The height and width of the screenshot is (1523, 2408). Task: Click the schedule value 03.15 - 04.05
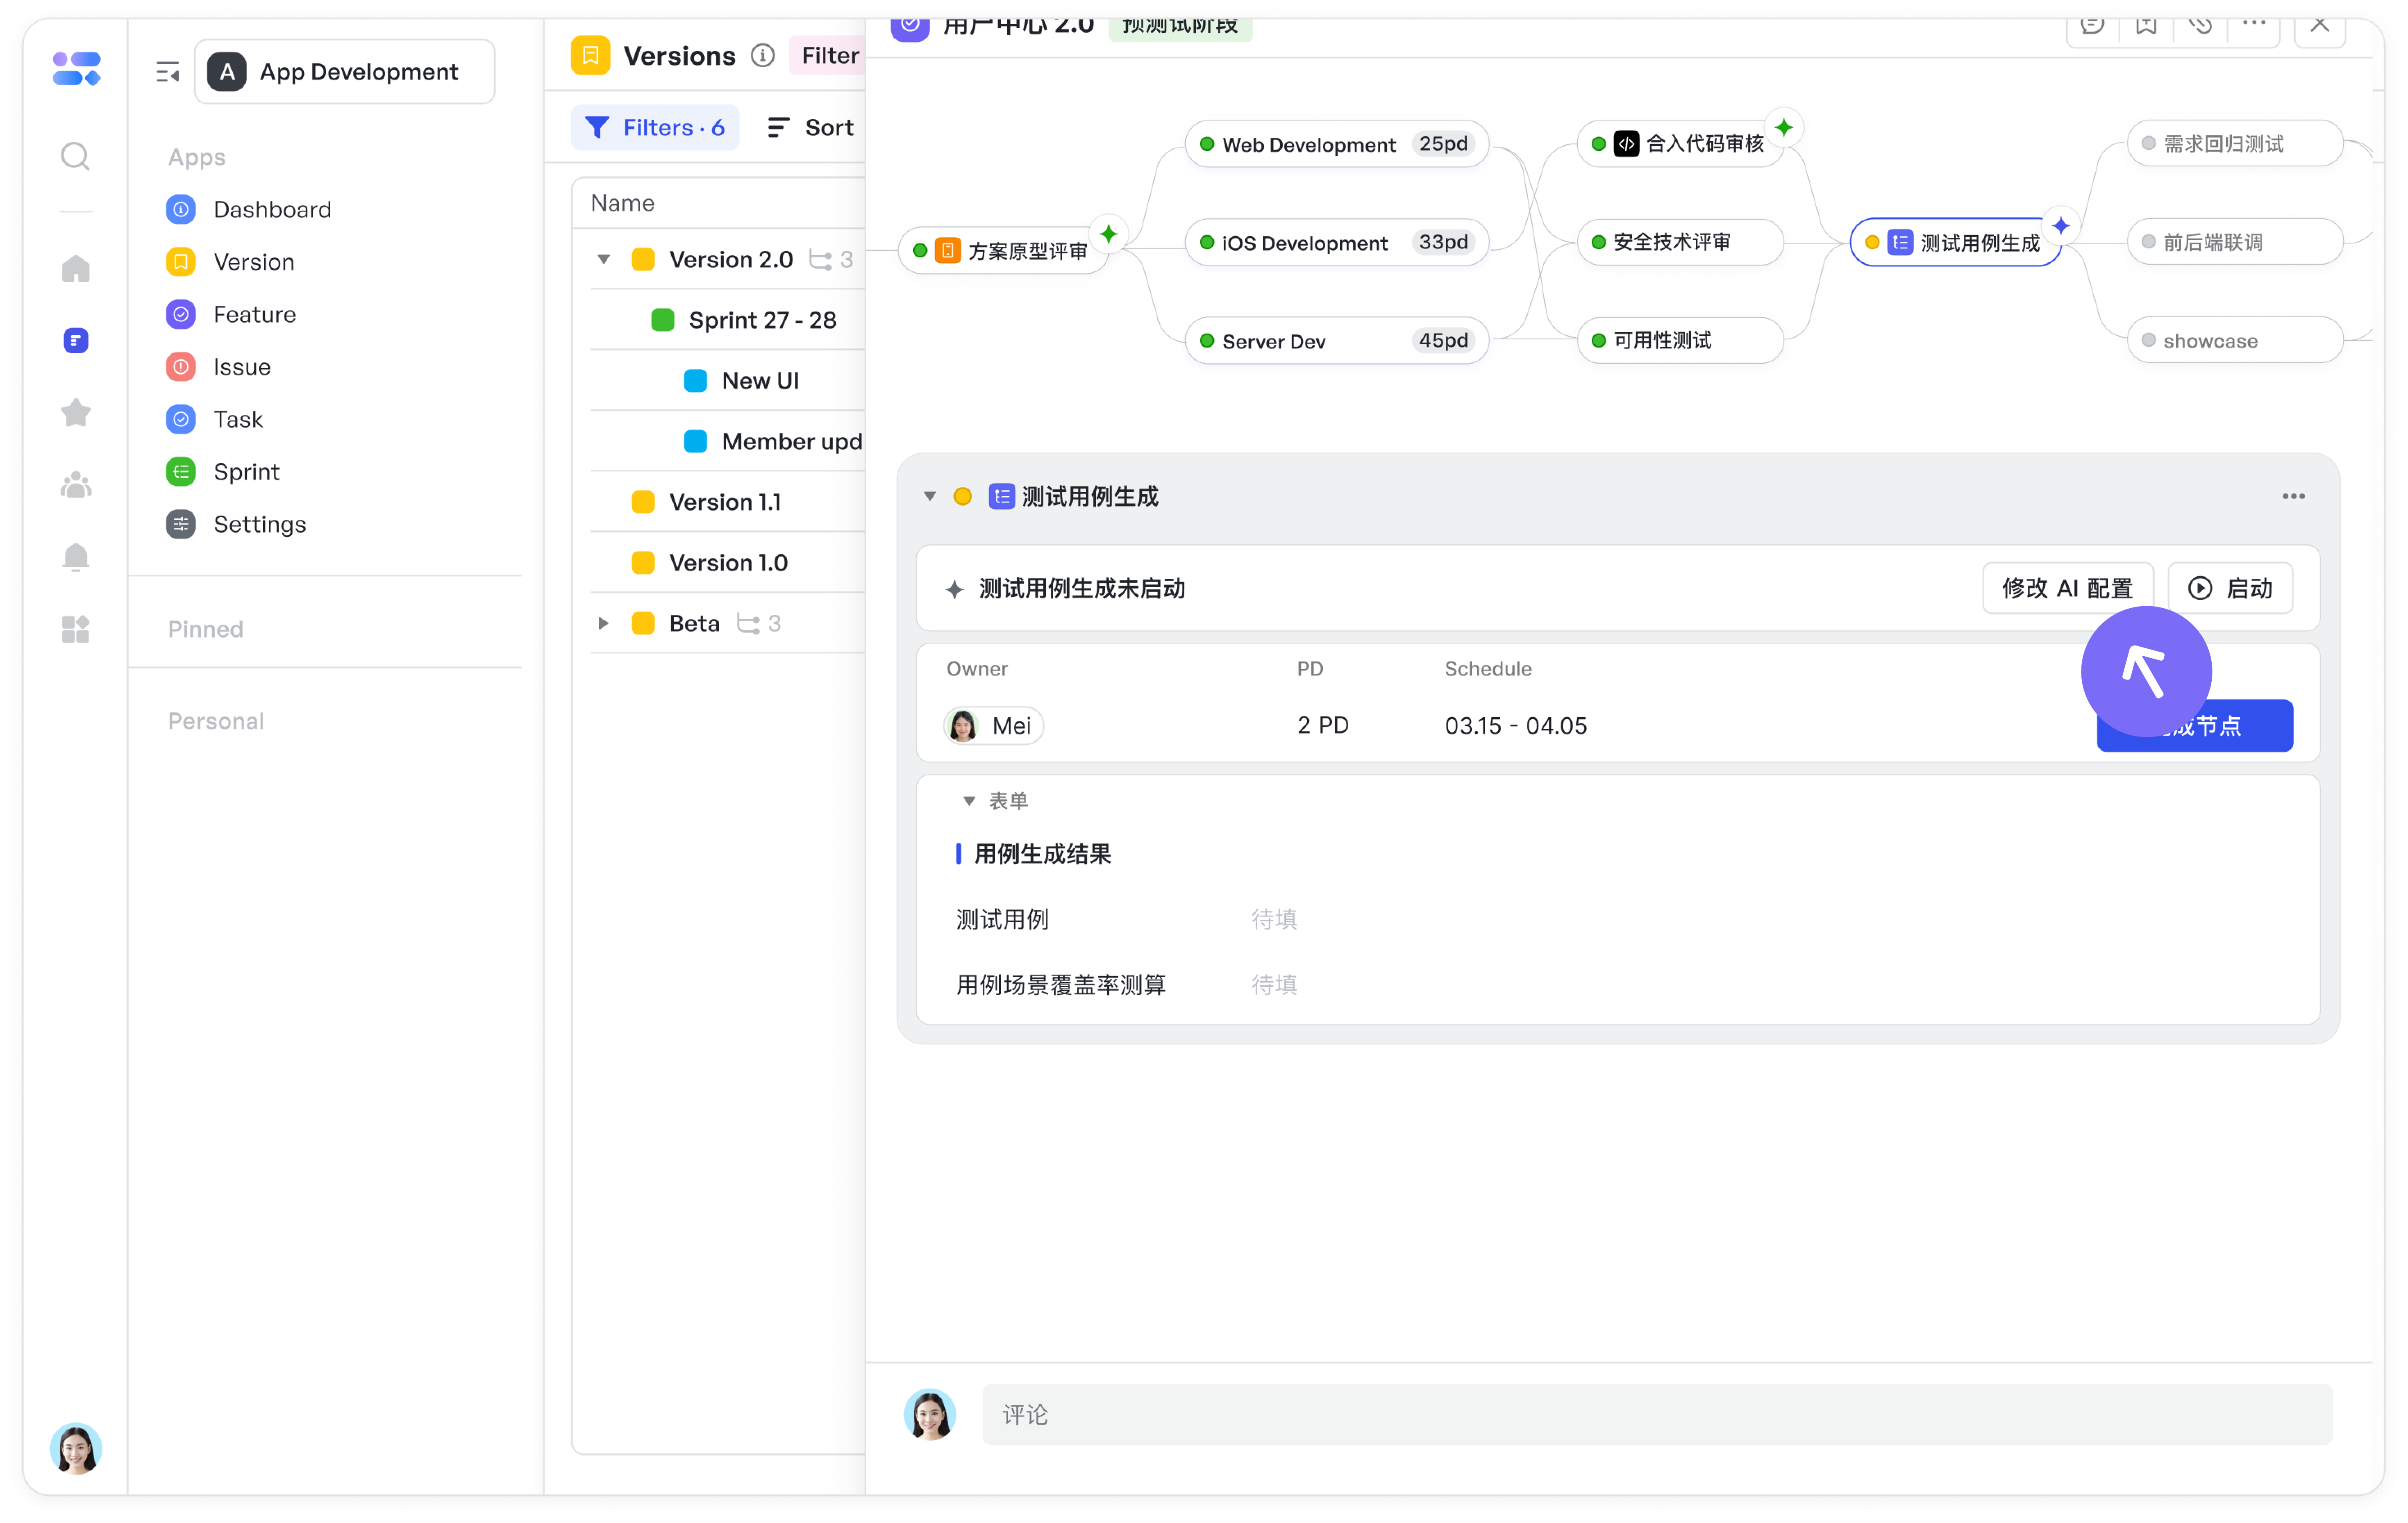(1516, 726)
